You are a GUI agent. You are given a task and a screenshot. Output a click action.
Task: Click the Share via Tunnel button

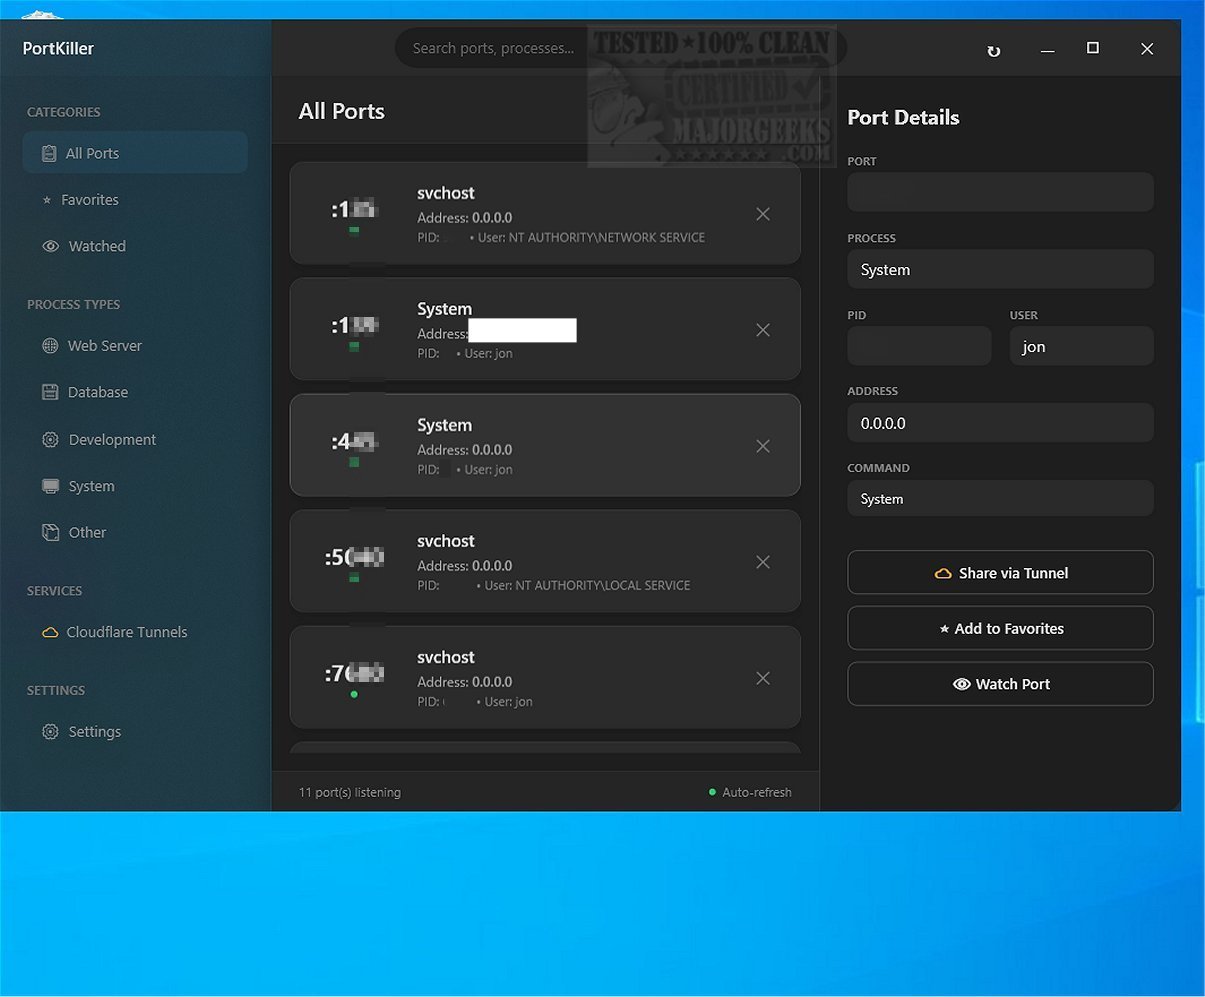[1000, 573]
